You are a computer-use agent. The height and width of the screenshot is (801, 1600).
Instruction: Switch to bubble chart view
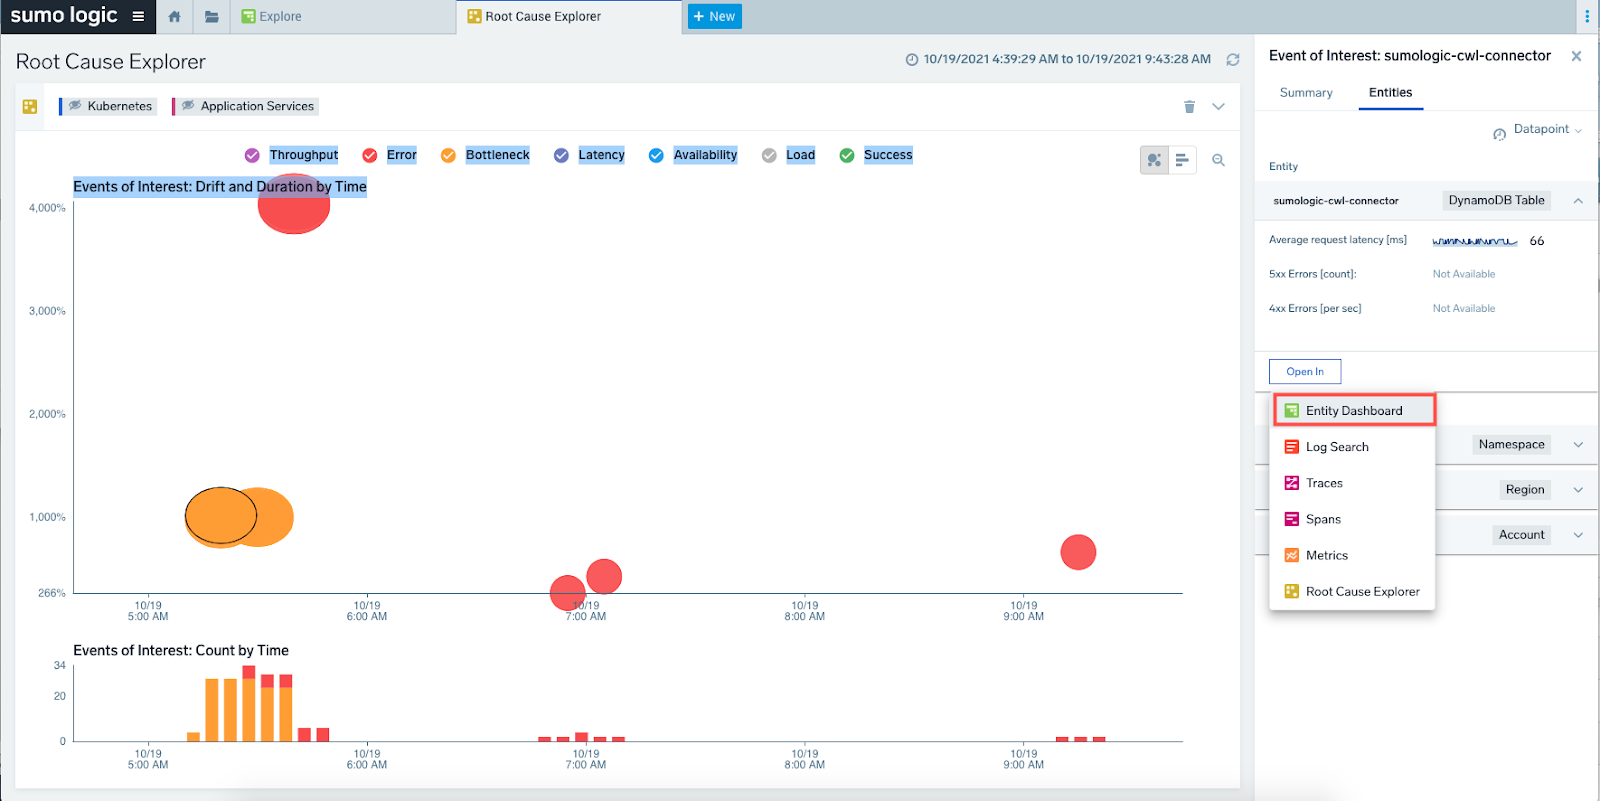click(1154, 160)
